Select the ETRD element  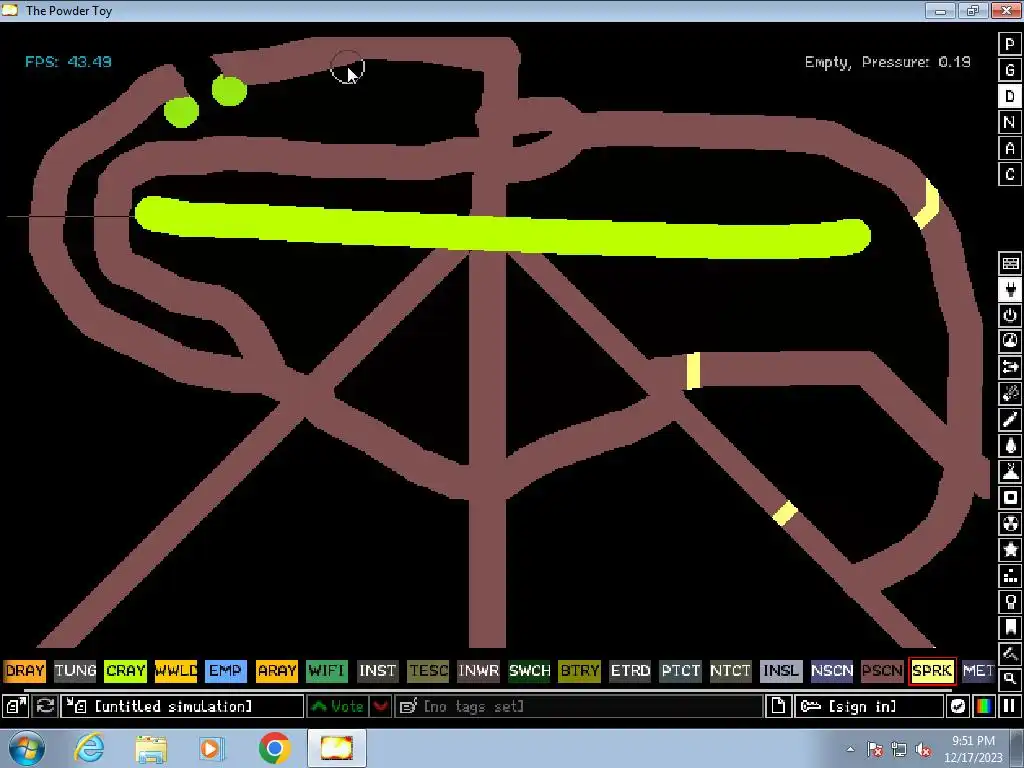pyautogui.click(x=630, y=671)
